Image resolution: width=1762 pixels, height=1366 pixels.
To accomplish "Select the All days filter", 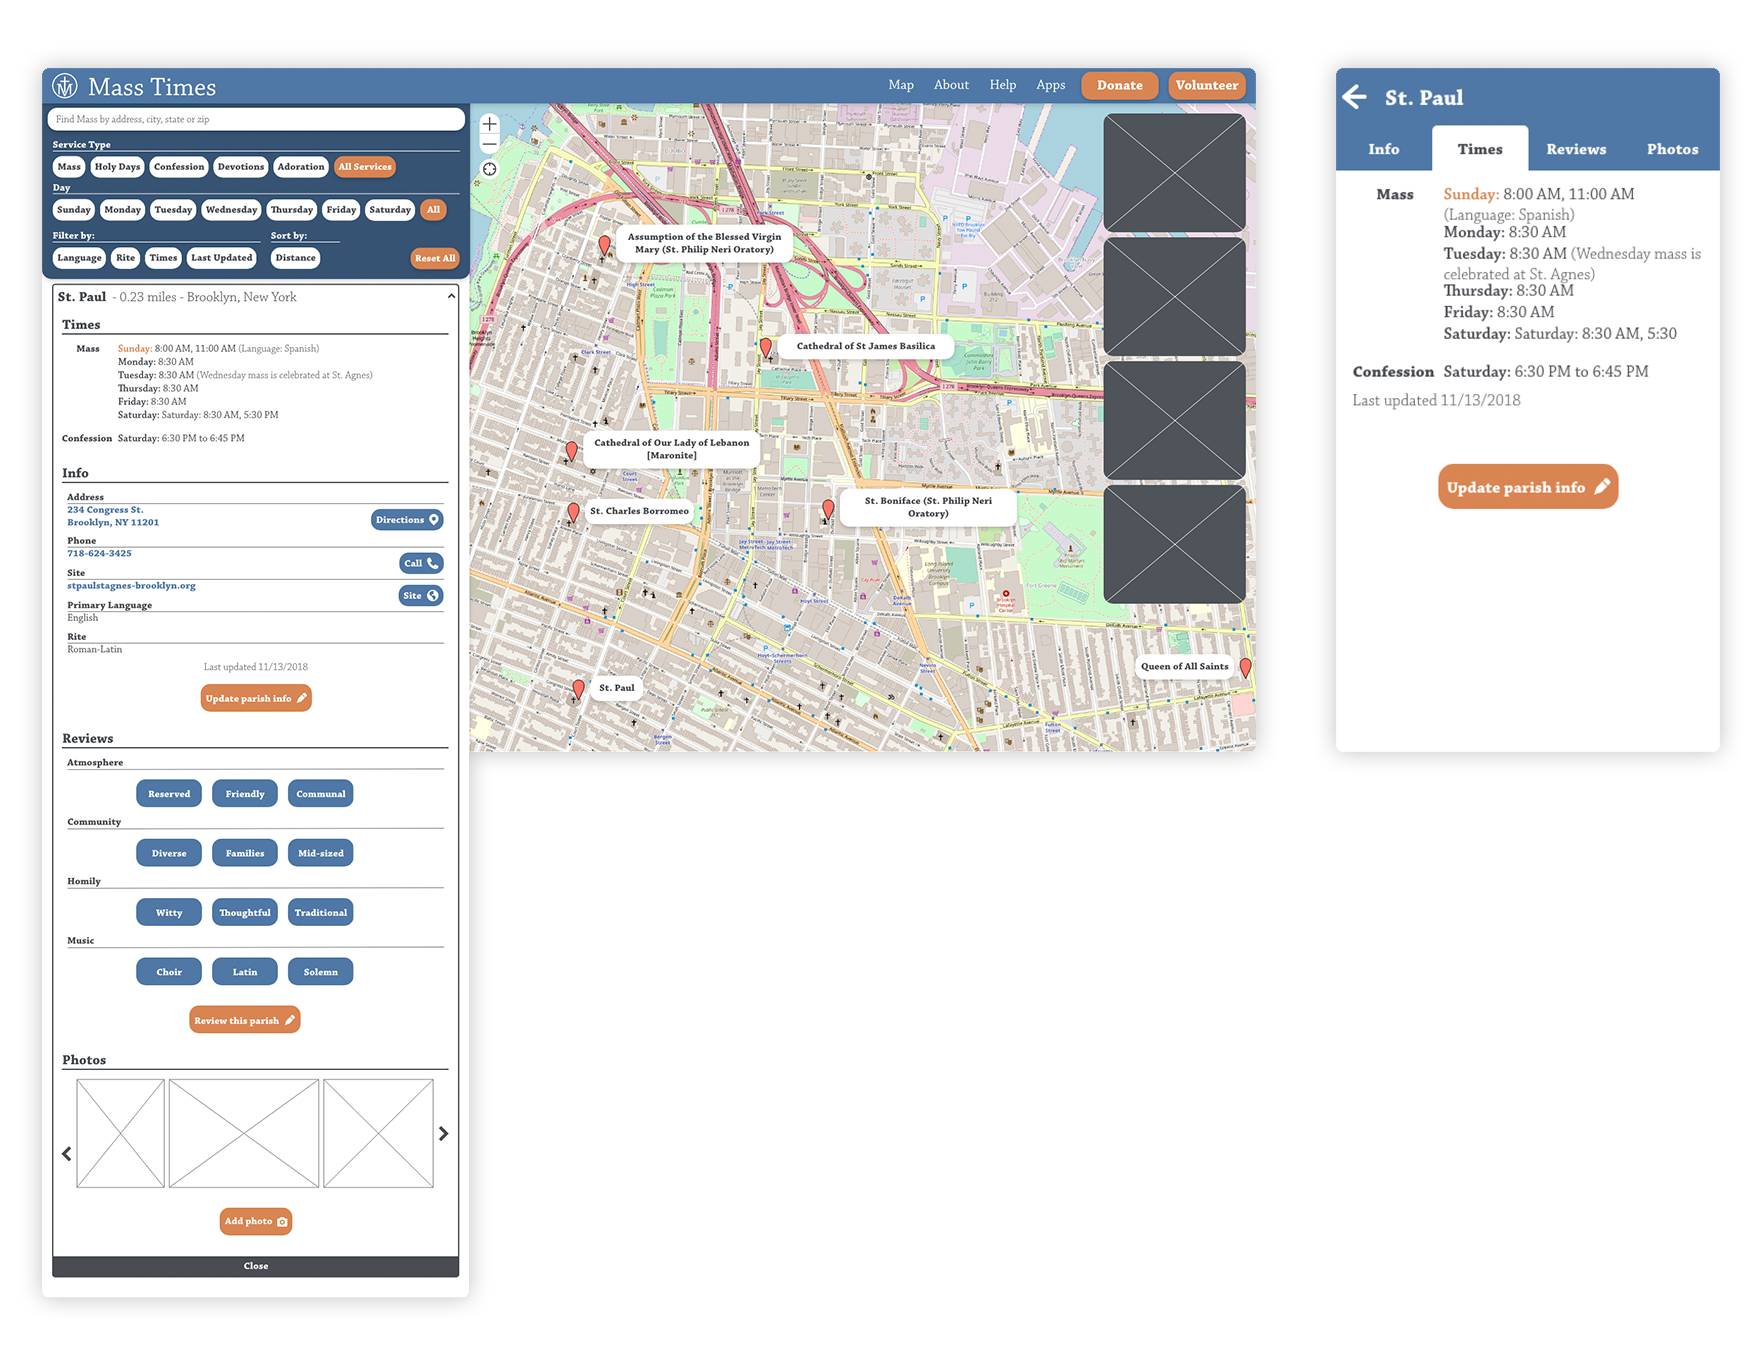I will click(433, 210).
